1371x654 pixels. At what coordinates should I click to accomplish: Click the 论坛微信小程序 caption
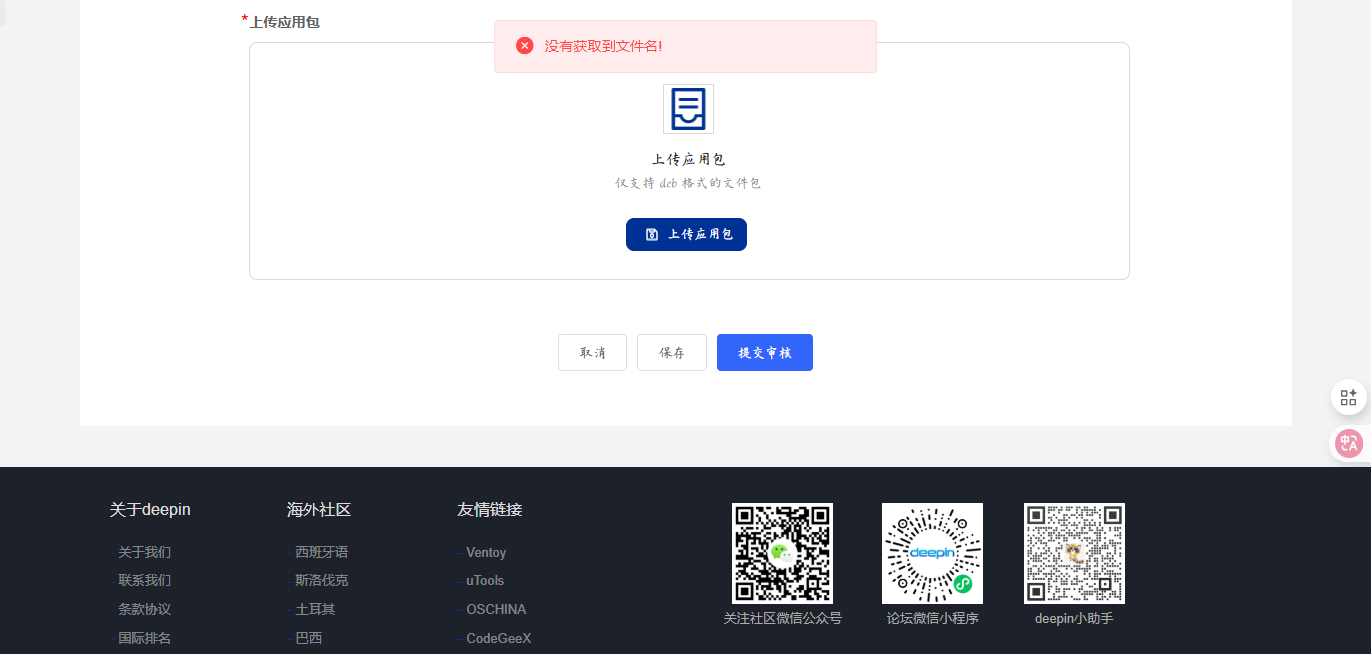pyautogui.click(x=932, y=618)
